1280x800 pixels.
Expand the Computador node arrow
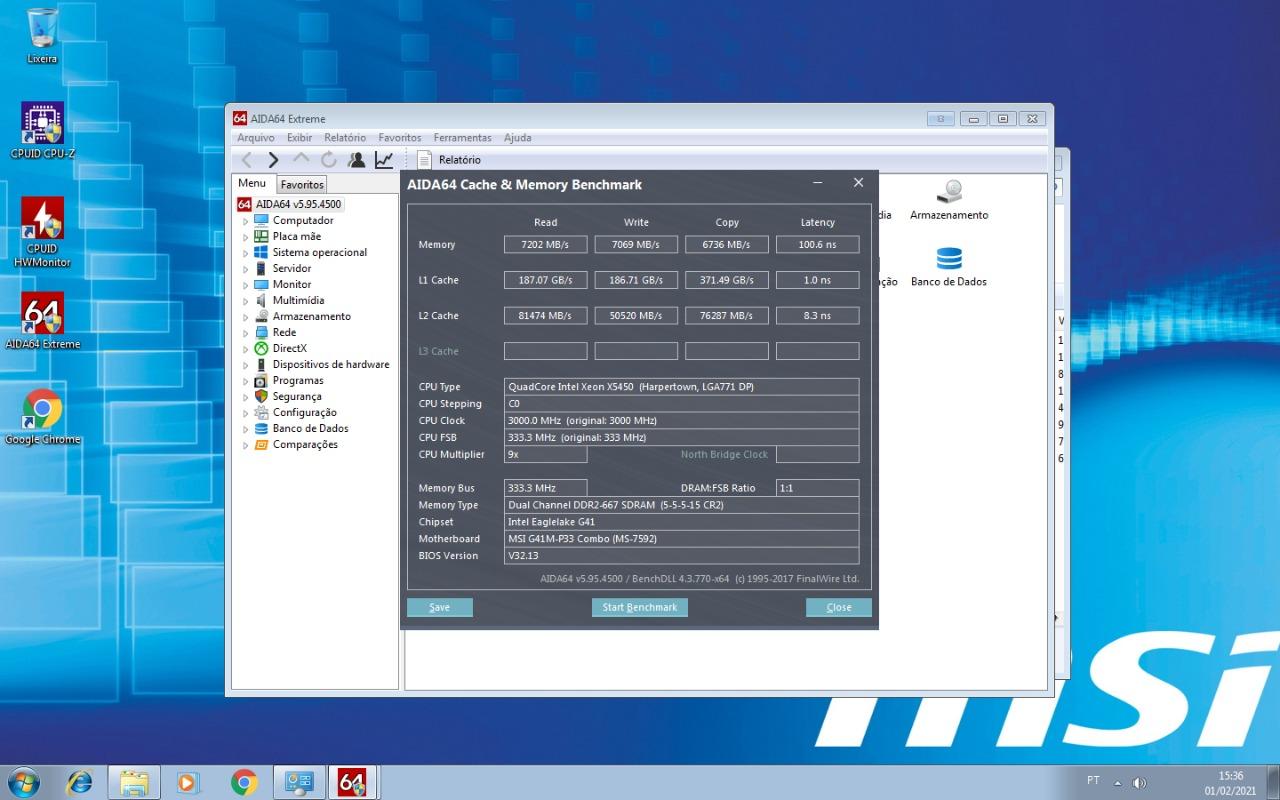246,221
